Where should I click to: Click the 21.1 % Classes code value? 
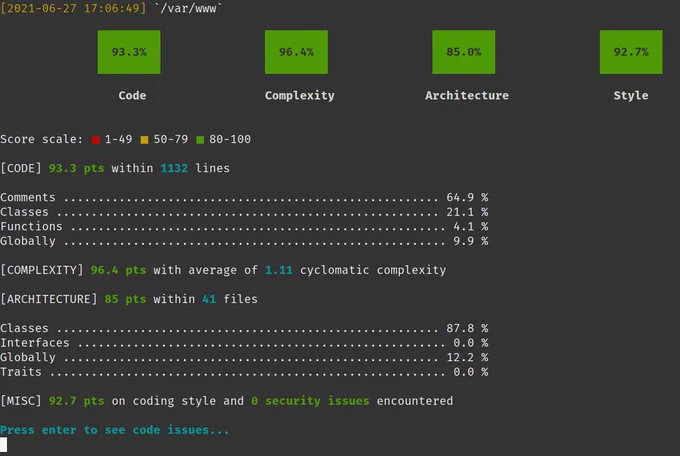467,212
